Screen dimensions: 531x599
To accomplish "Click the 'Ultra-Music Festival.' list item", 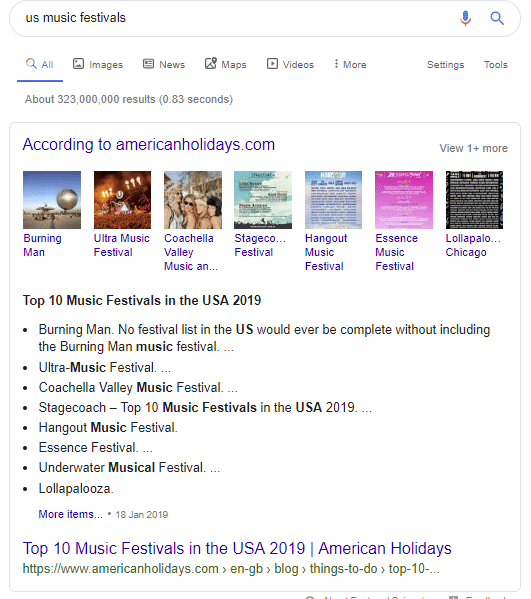I will (x=105, y=367).
